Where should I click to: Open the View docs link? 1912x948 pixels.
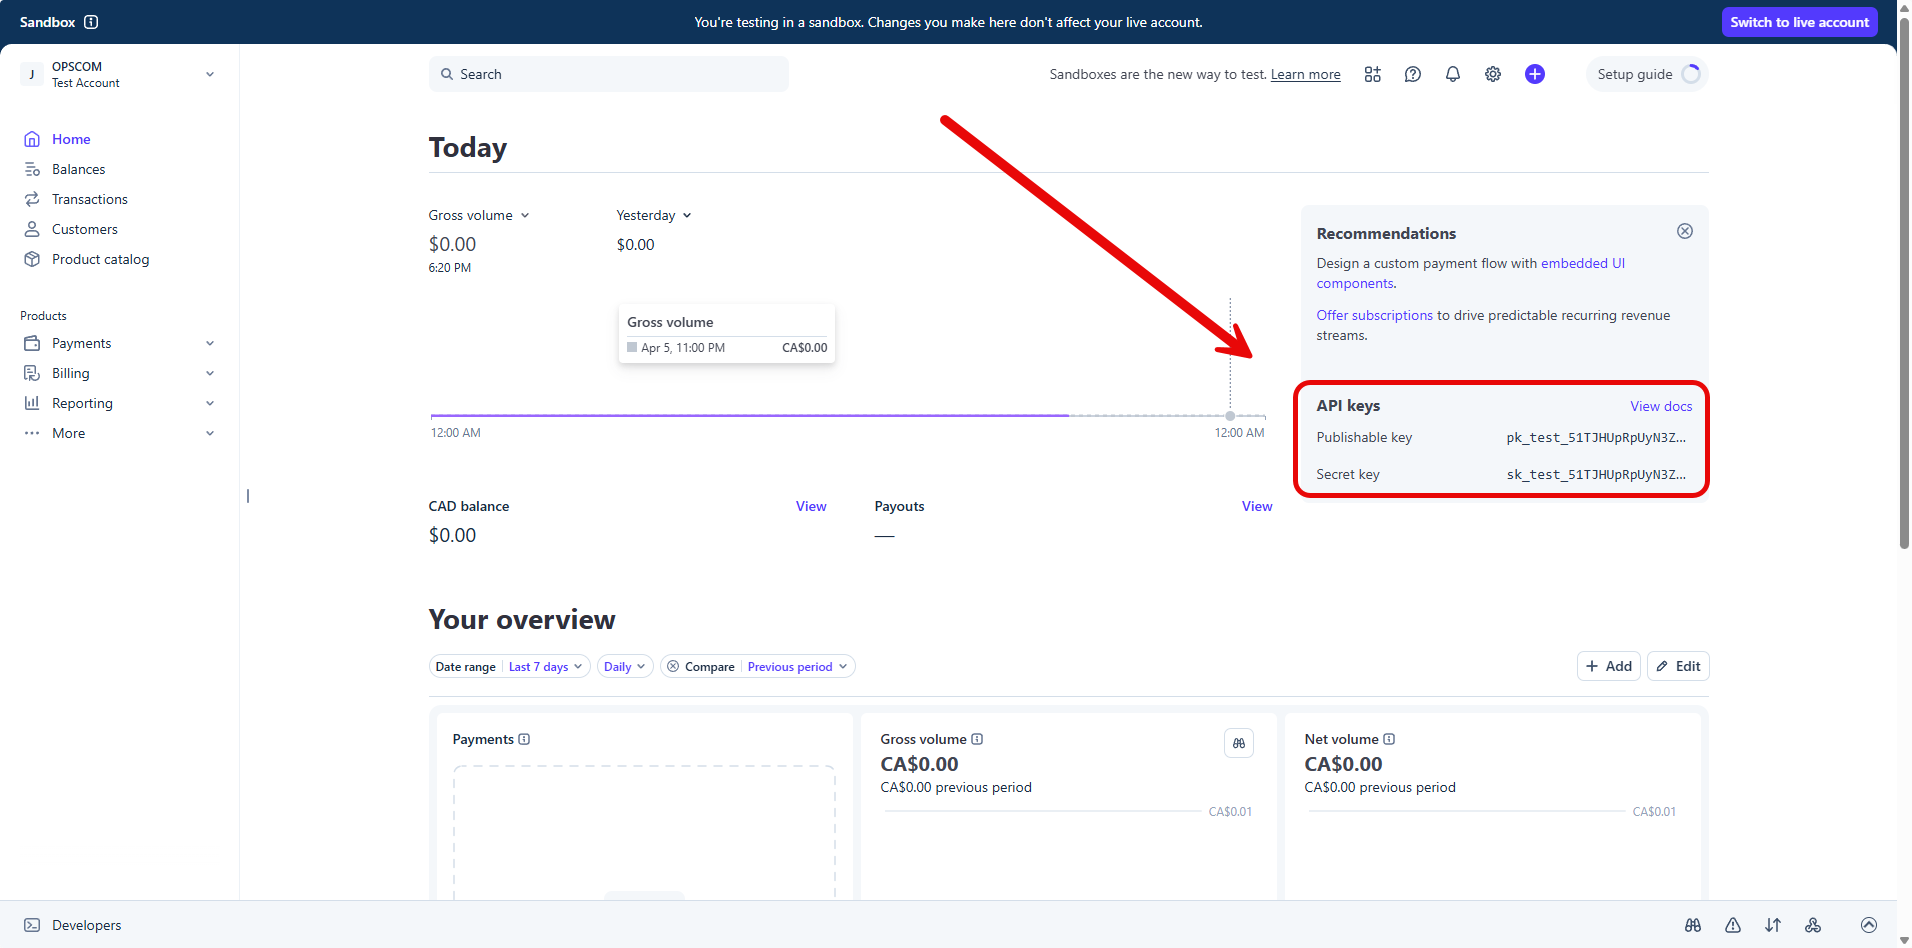pos(1660,406)
